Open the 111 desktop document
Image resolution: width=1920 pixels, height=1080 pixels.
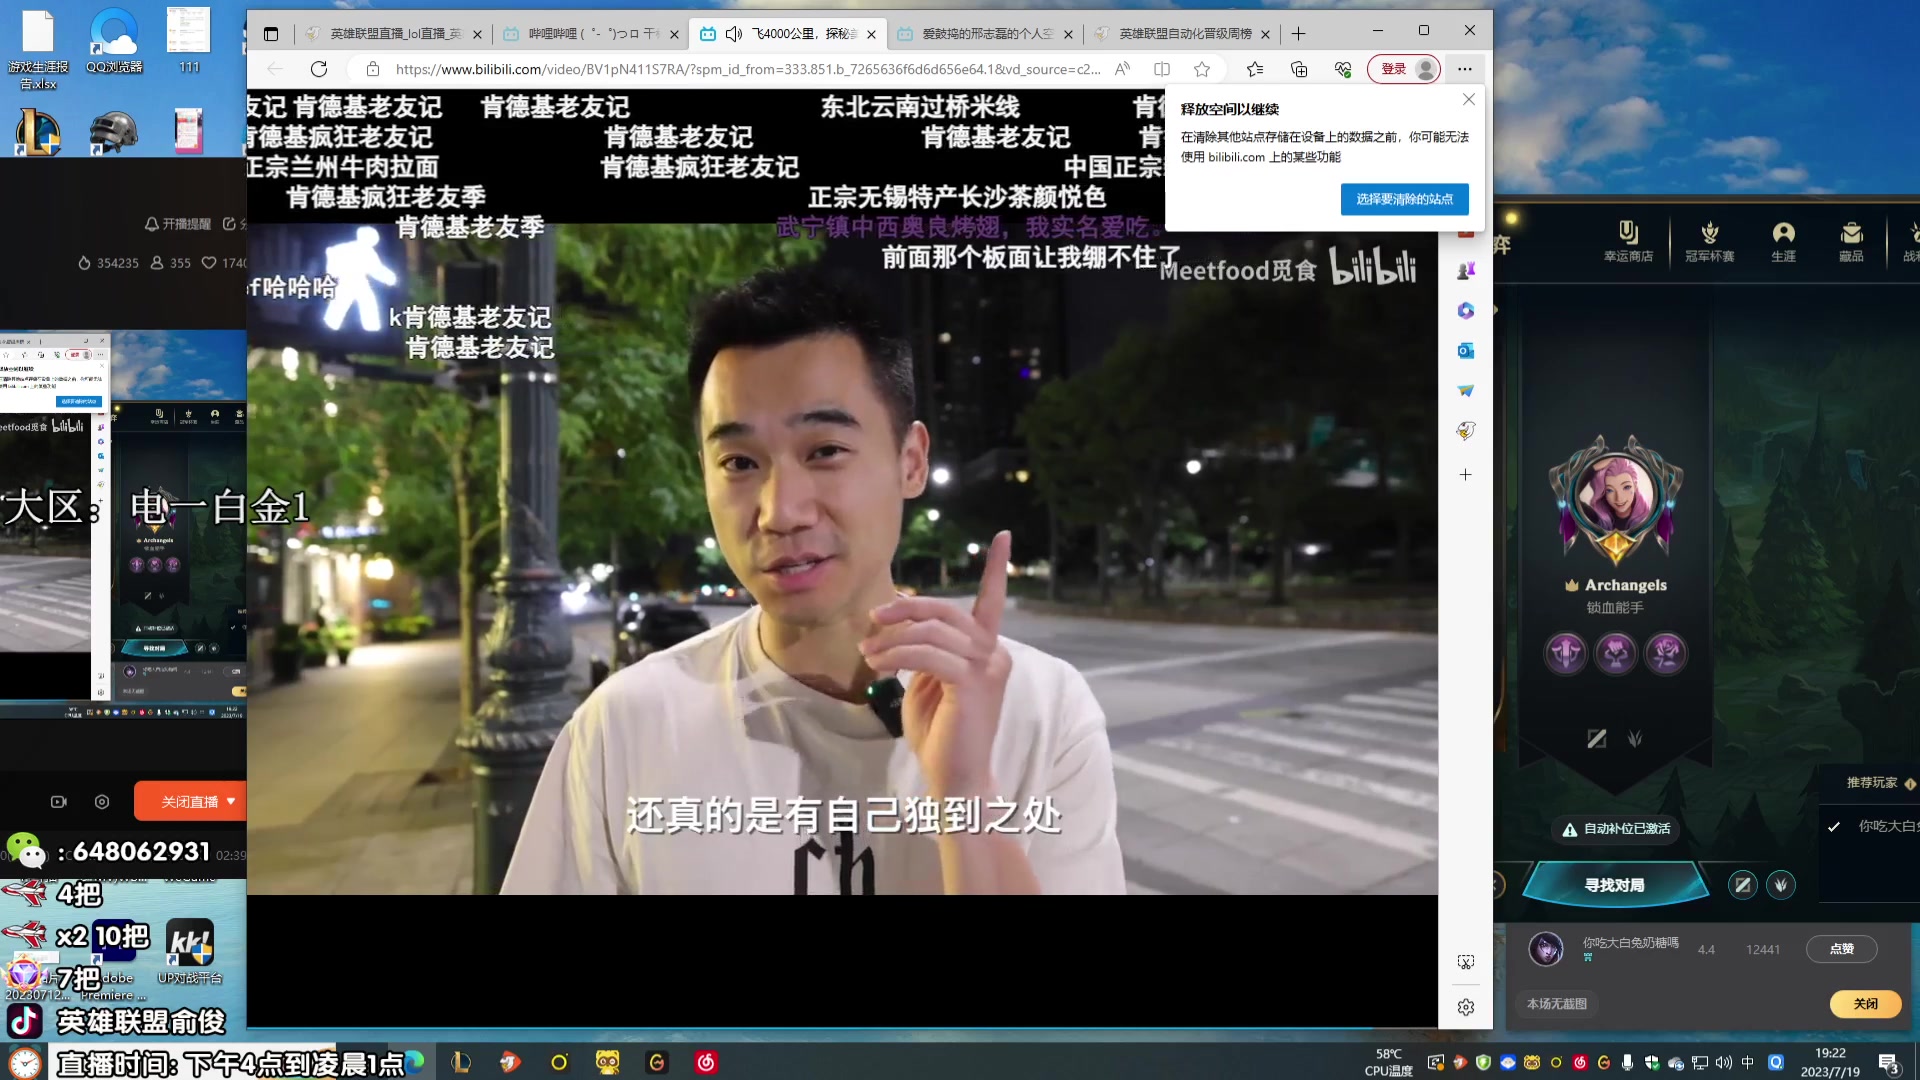(x=188, y=40)
